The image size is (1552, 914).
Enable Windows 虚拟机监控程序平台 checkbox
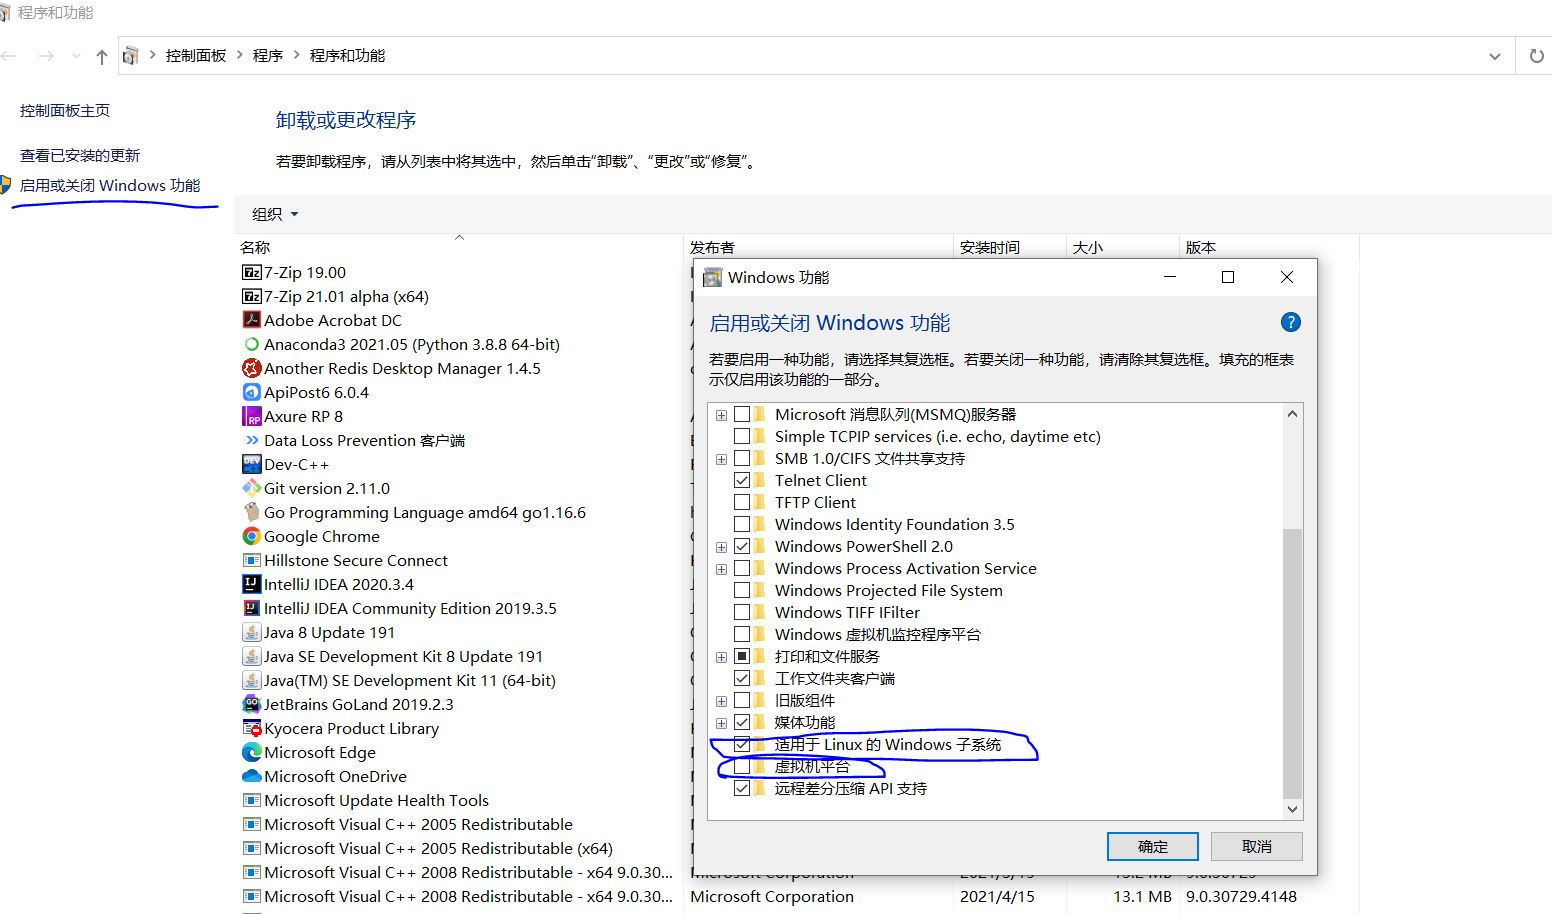(742, 634)
